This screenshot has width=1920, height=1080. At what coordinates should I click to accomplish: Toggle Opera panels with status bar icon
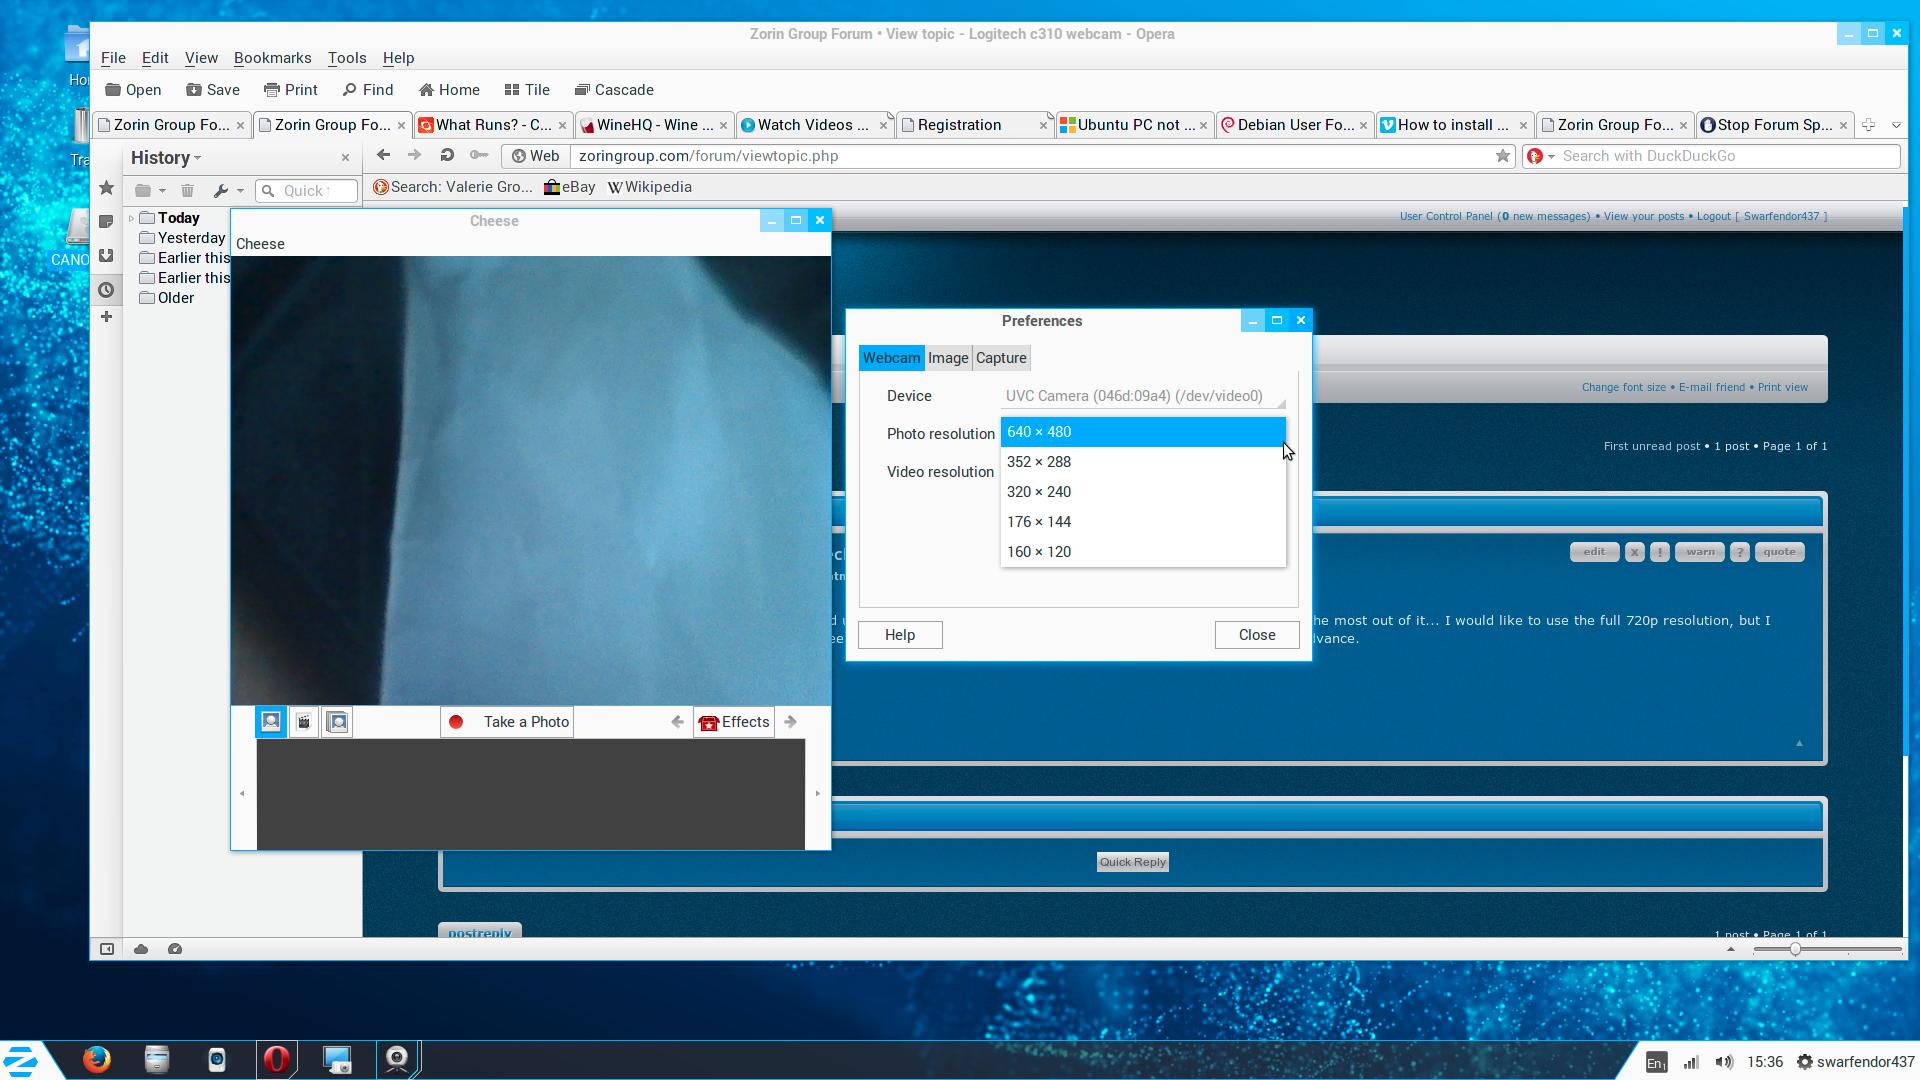pyautogui.click(x=107, y=949)
